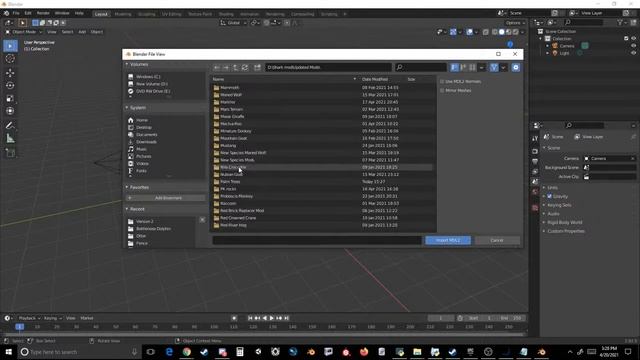Enable the Mirror Meshes checkbox
The height and width of the screenshot is (360, 640).
[442, 91]
